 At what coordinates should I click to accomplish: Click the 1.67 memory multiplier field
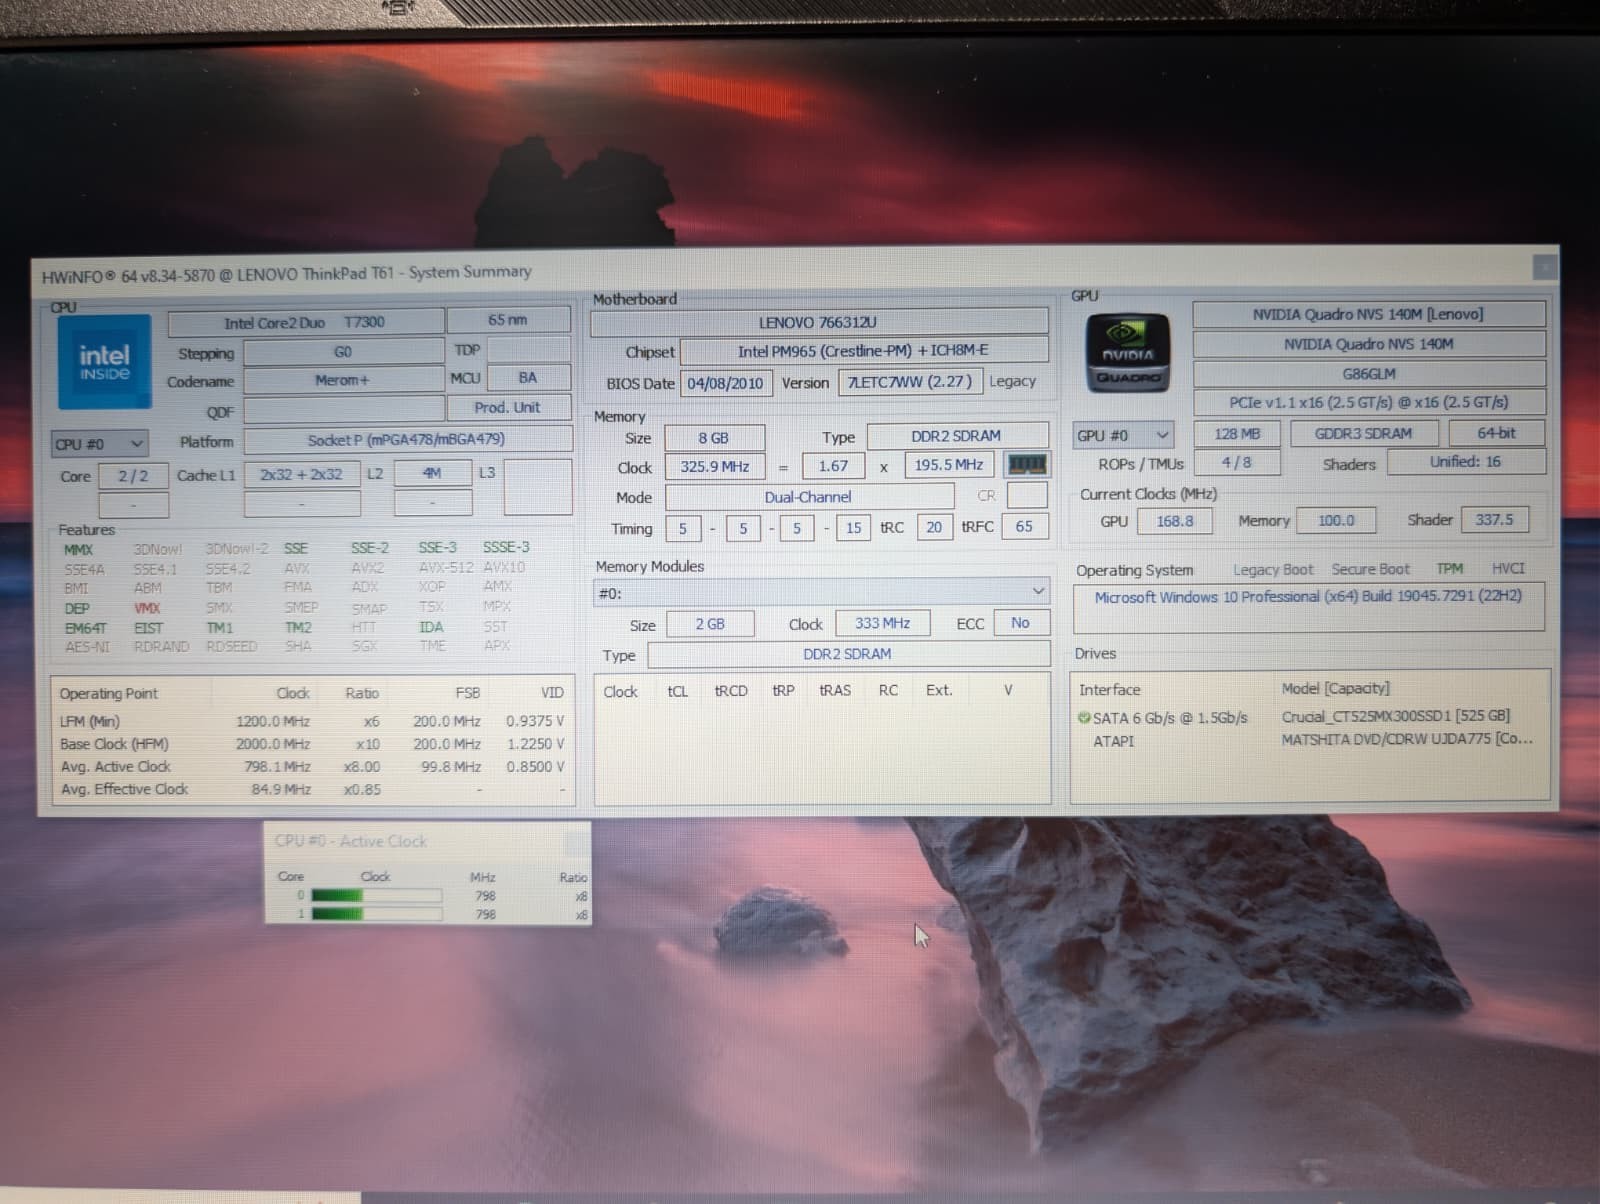pos(833,466)
